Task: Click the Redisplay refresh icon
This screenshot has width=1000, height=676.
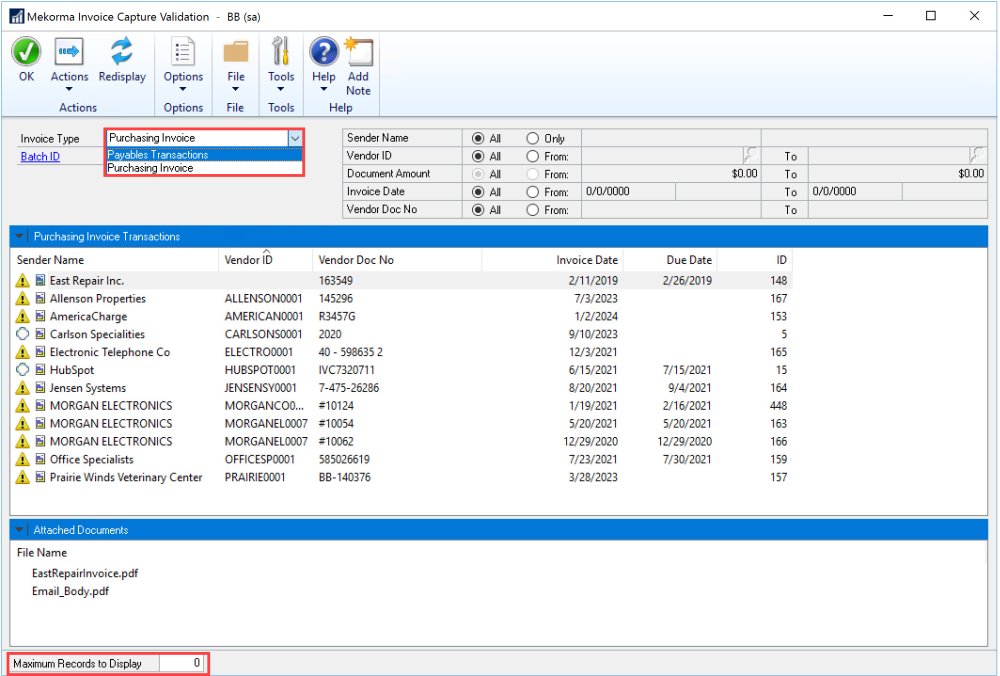Action: pos(122,53)
